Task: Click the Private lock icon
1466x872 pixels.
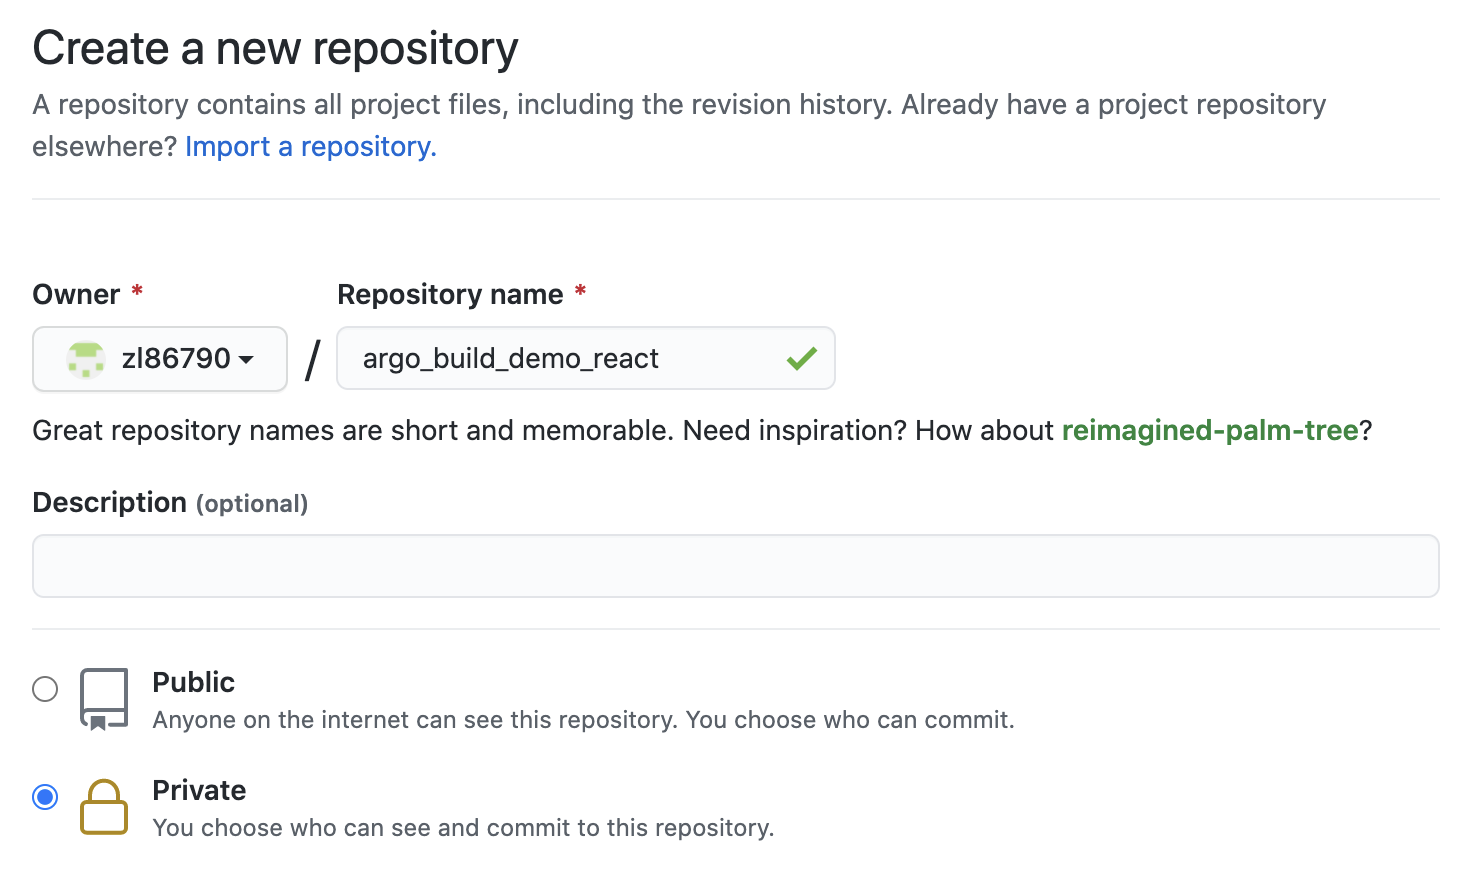Action: [x=104, y=807]
